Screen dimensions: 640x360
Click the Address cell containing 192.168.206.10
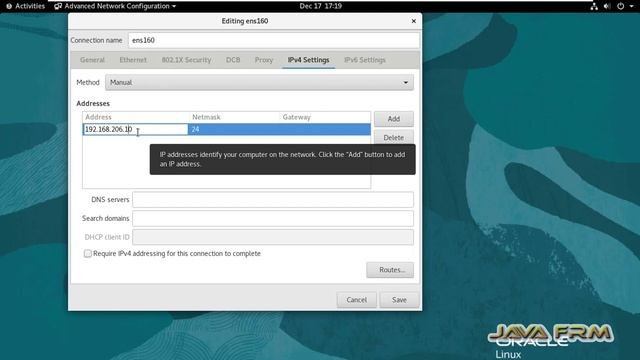pos(135,129)
